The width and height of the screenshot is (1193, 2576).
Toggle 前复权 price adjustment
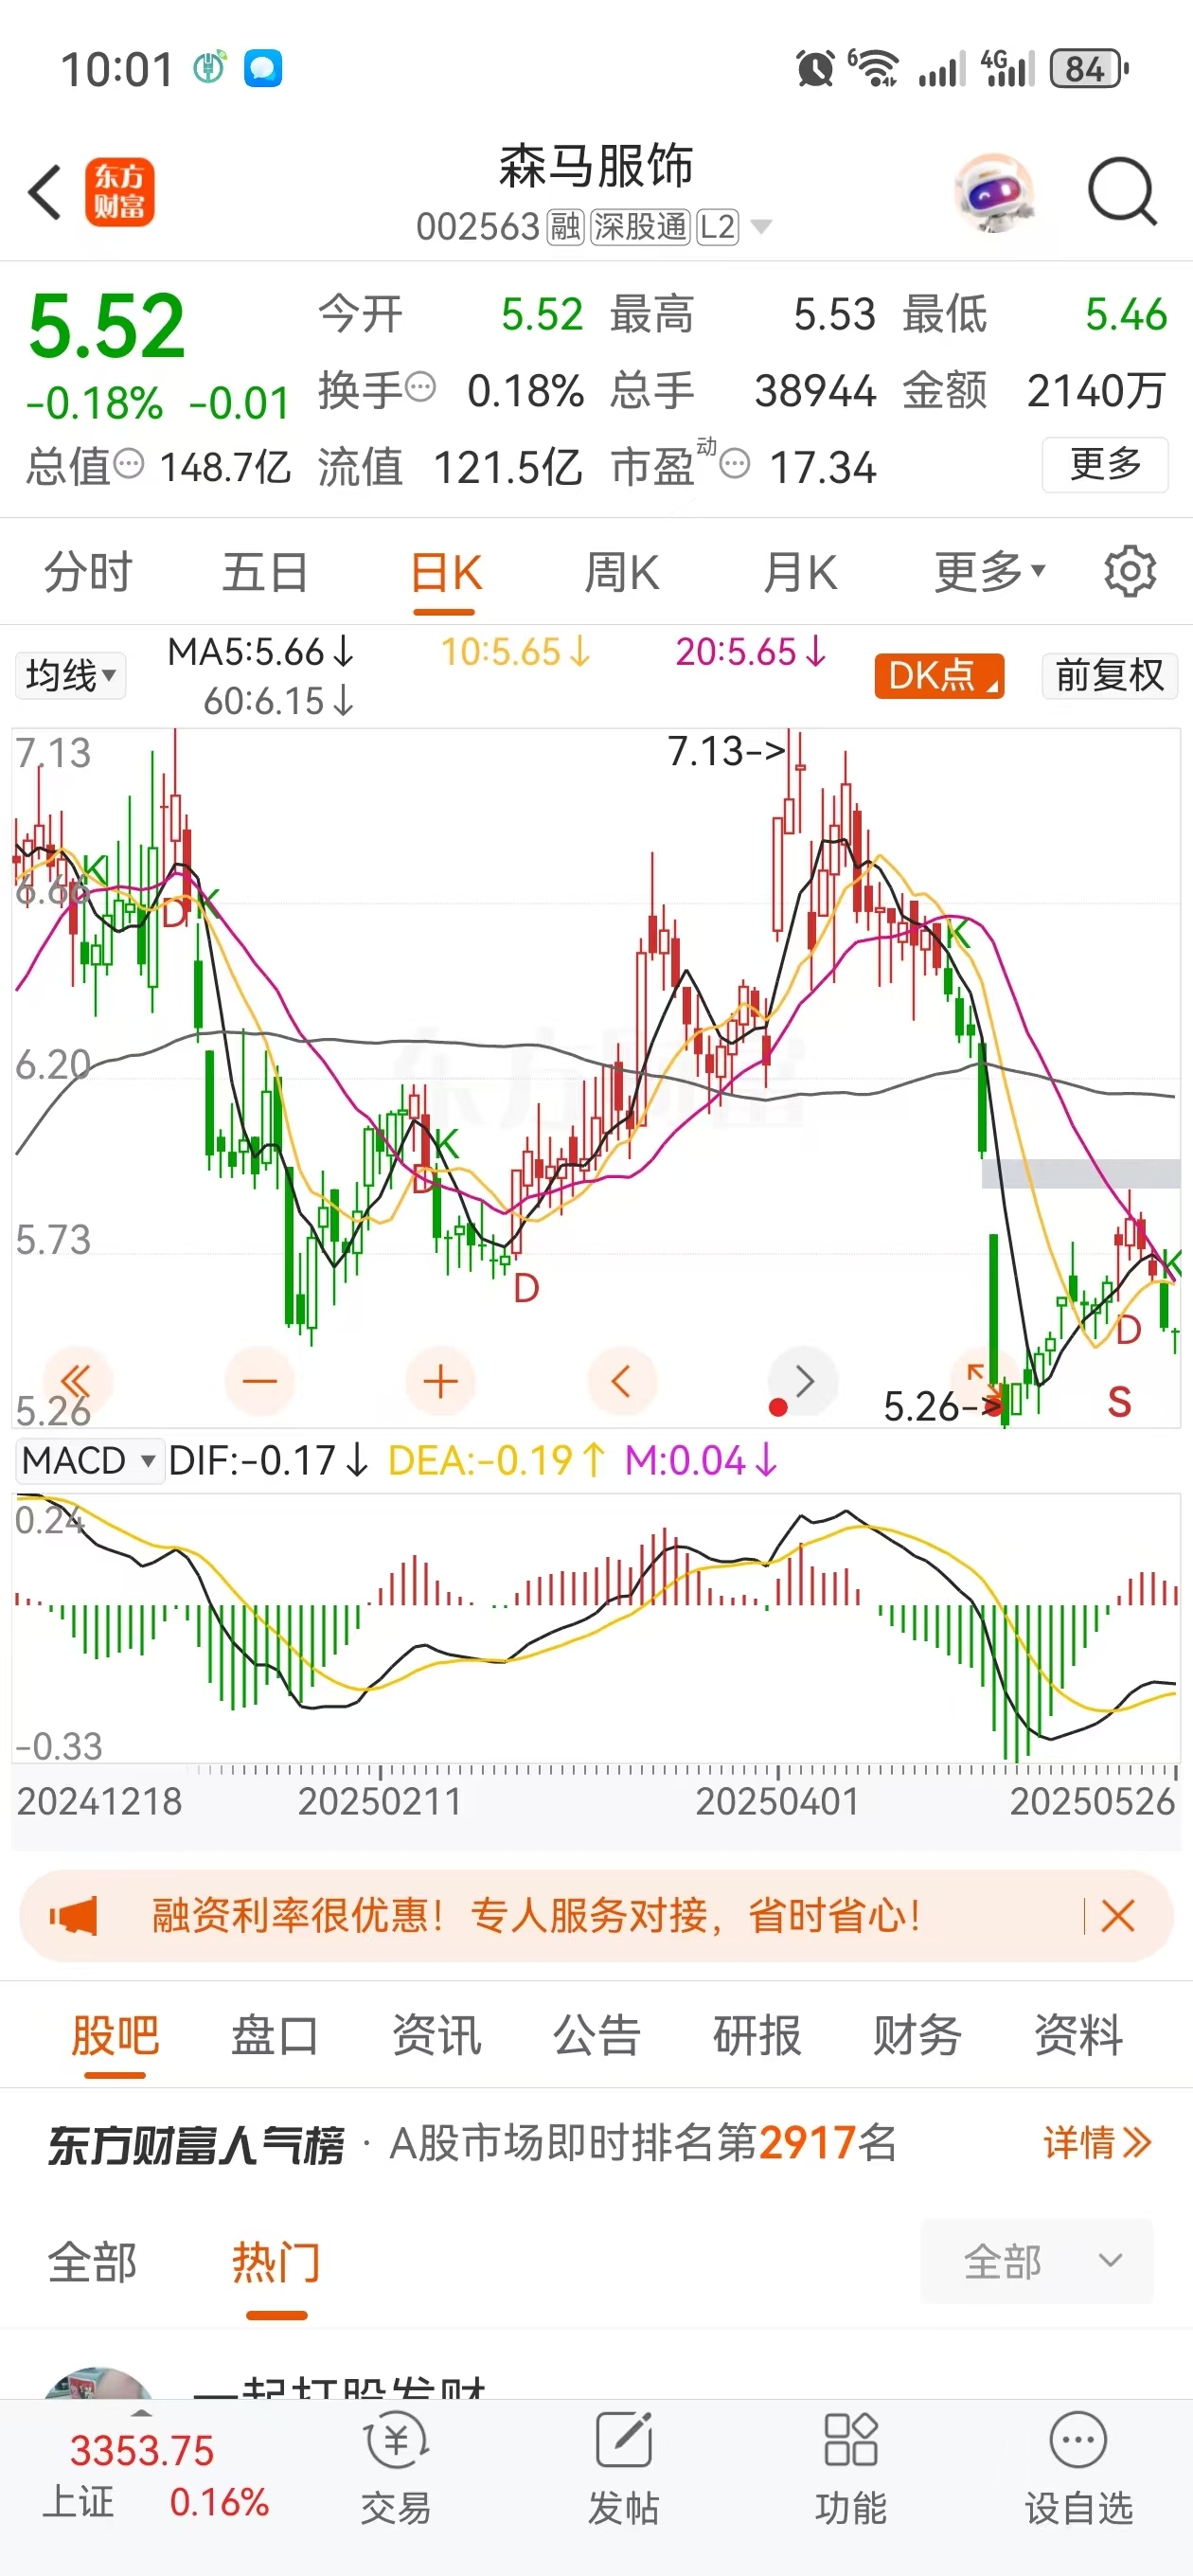pyautogui.click(x=1110, y=675)
